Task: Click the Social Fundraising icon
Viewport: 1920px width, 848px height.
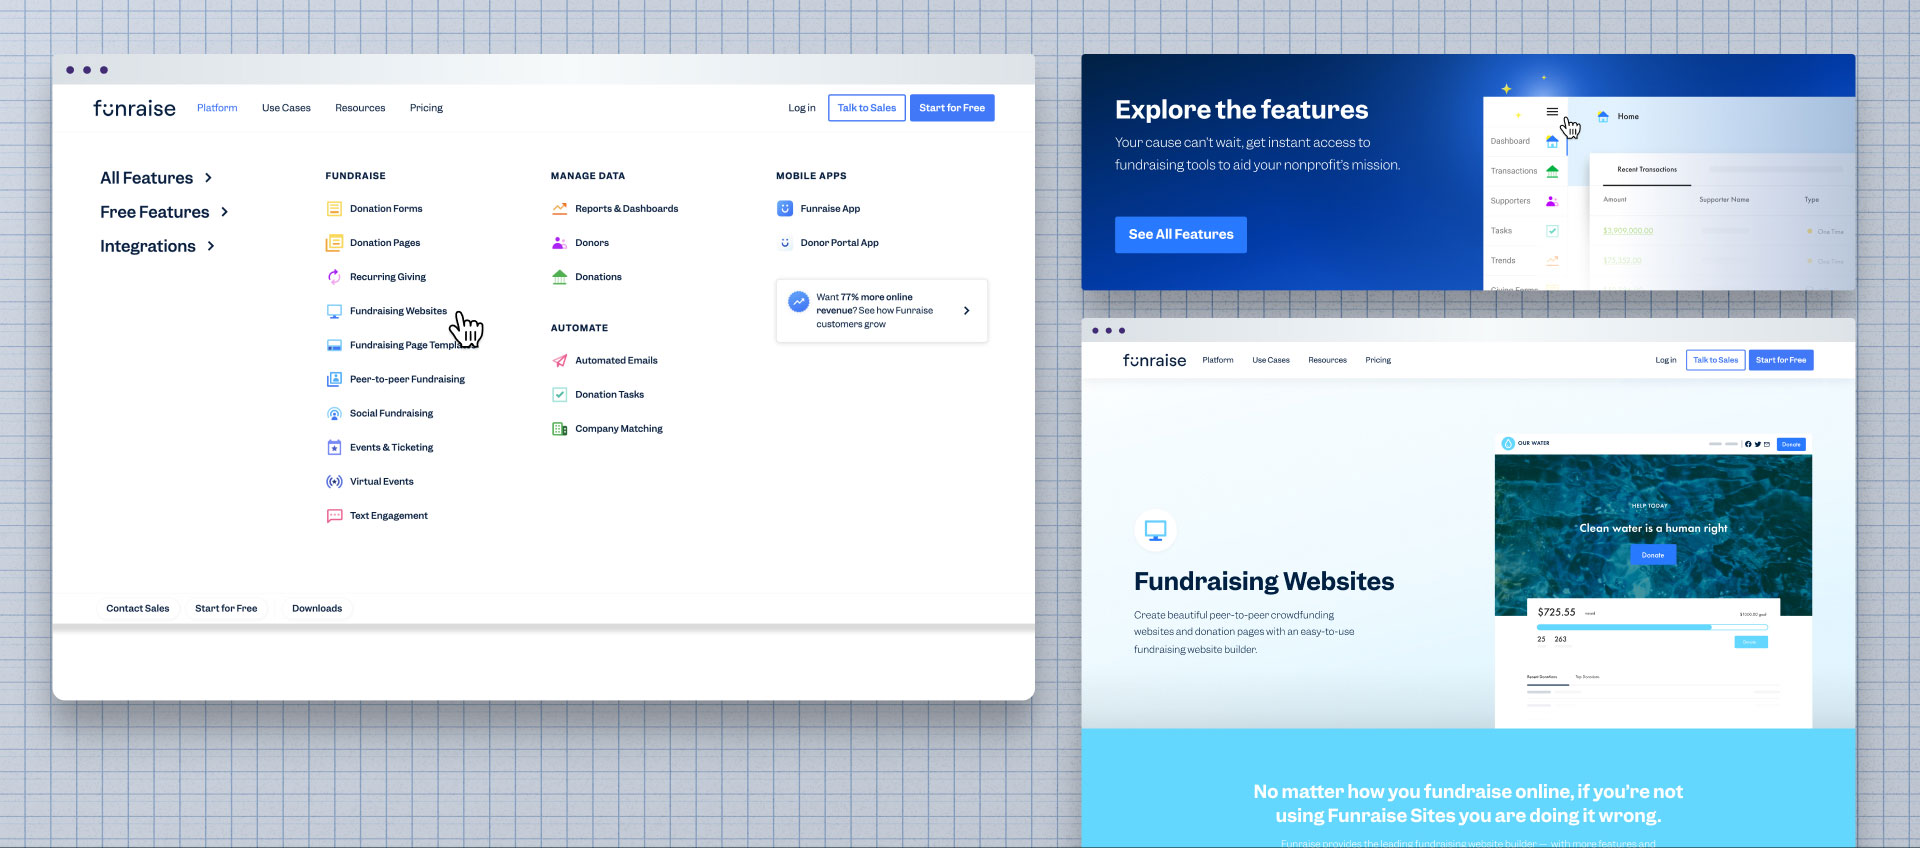Action: tap(334, 413)
